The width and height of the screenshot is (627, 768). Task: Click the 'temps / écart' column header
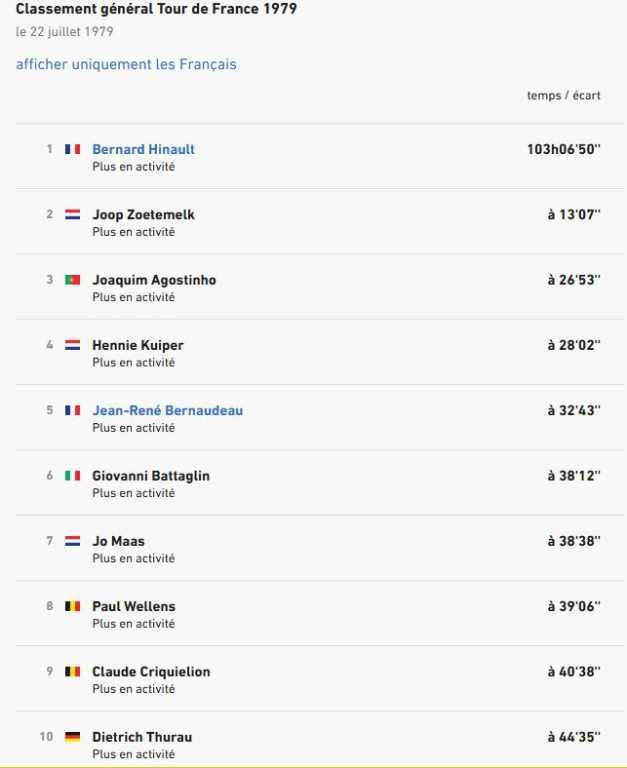(563, 95)
